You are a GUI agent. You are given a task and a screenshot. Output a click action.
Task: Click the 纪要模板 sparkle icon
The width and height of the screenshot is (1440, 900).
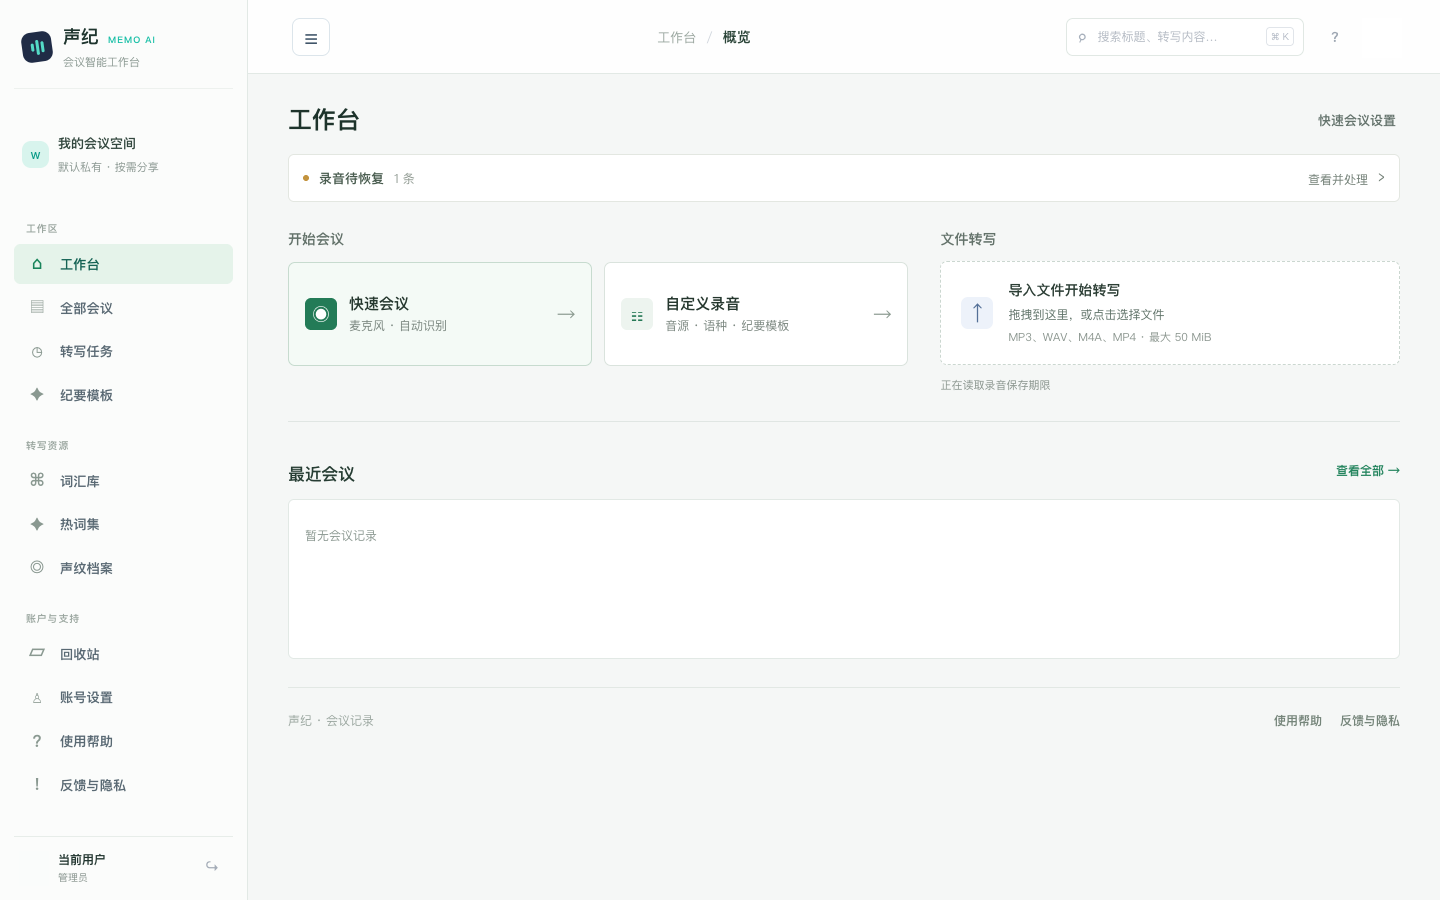point(37,394)
